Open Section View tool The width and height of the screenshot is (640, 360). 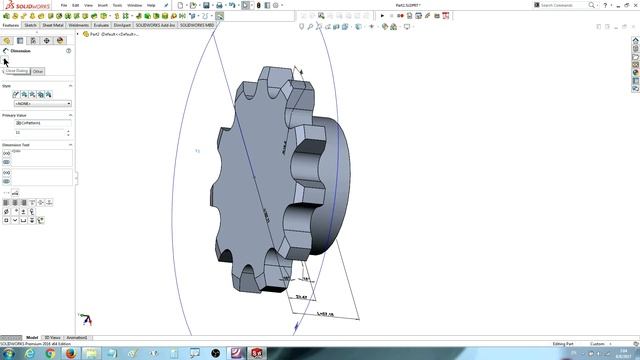click(336, 27)
